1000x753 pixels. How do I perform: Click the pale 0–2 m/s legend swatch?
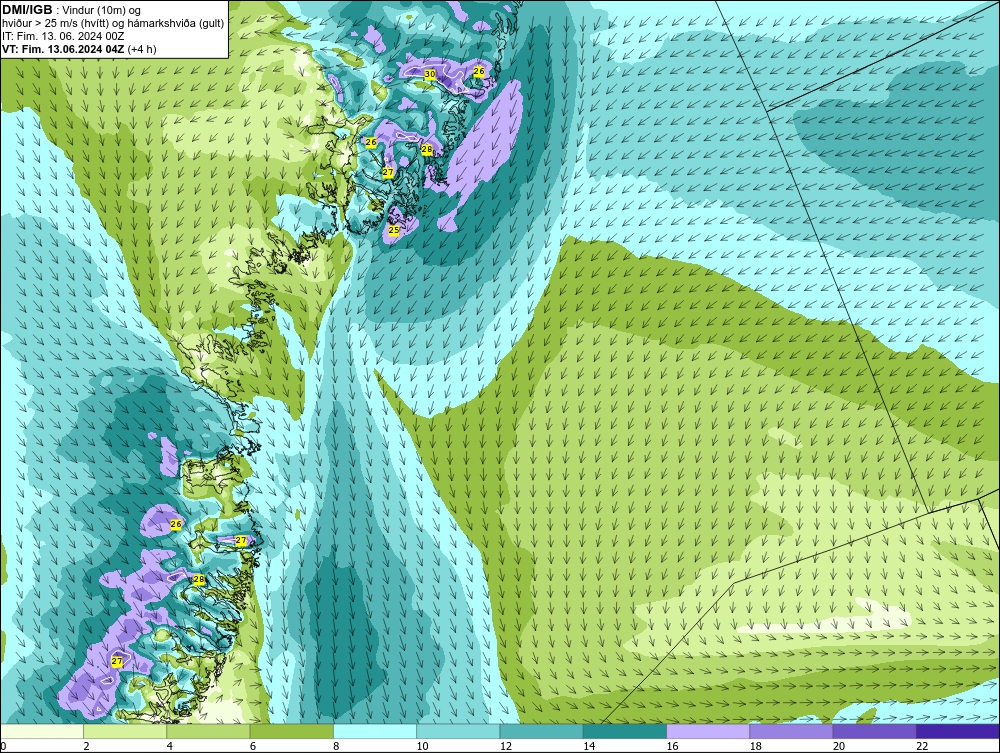(x=41, y=731)
